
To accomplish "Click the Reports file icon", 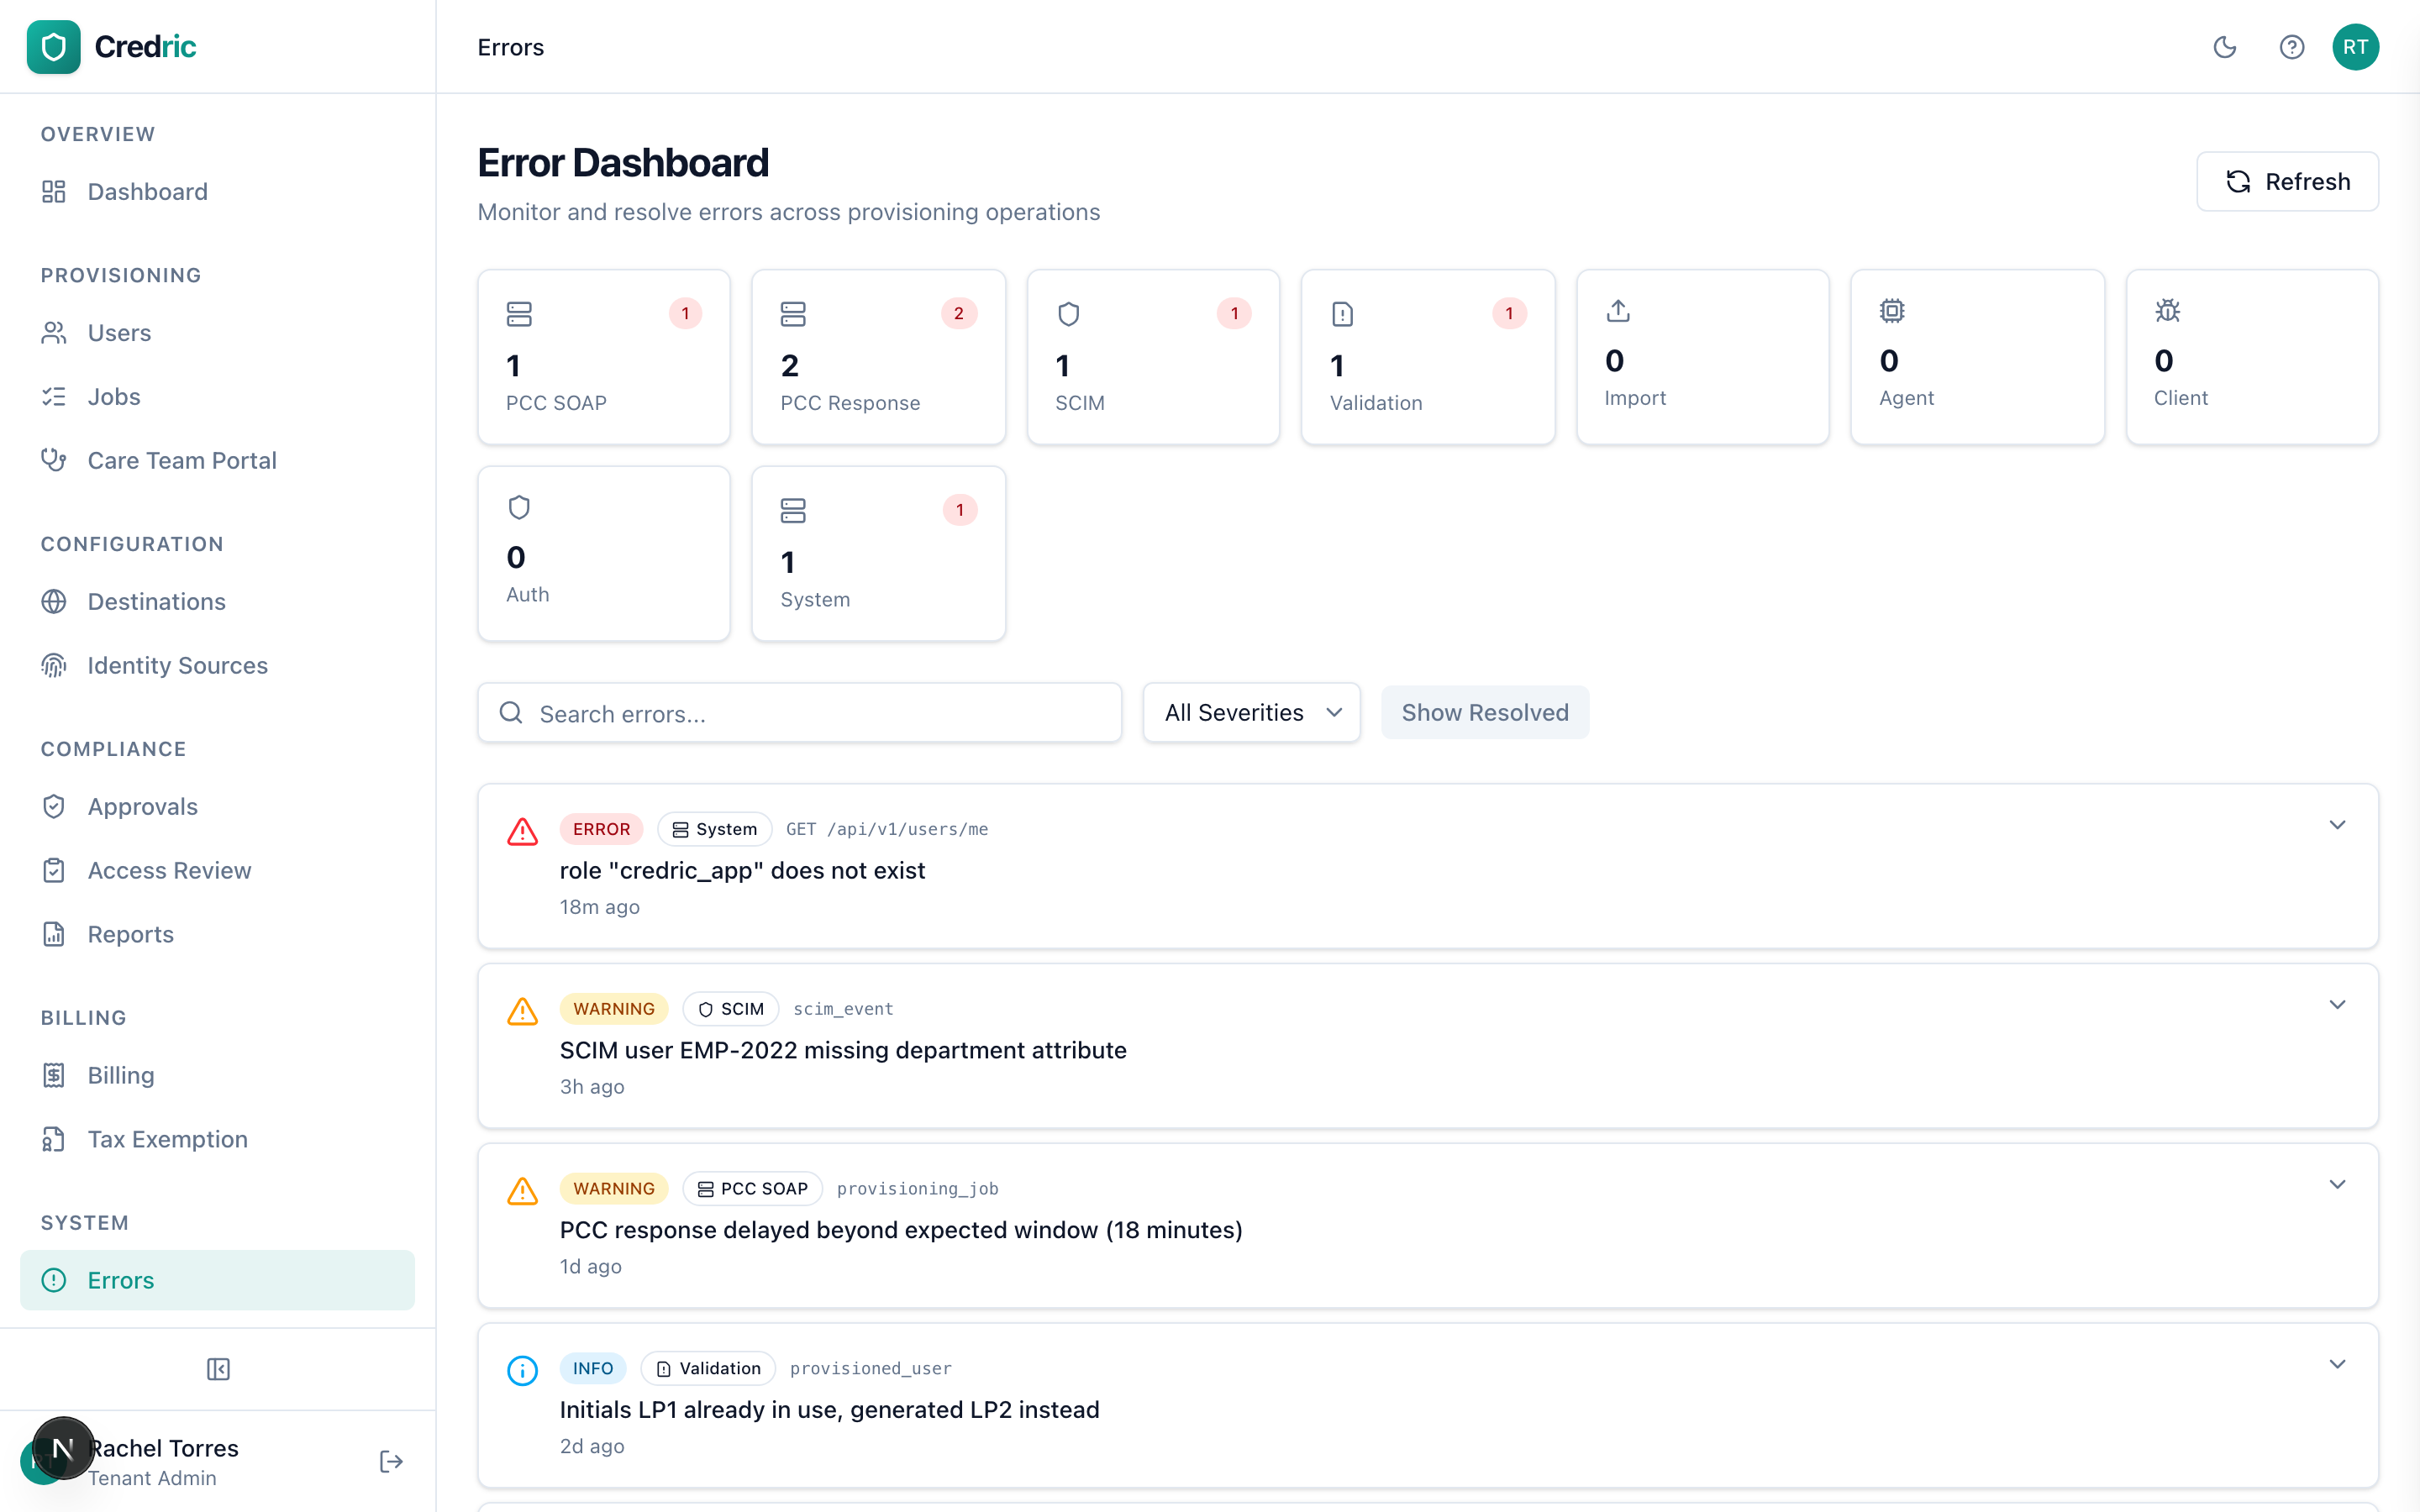I will tap(54, 934).
